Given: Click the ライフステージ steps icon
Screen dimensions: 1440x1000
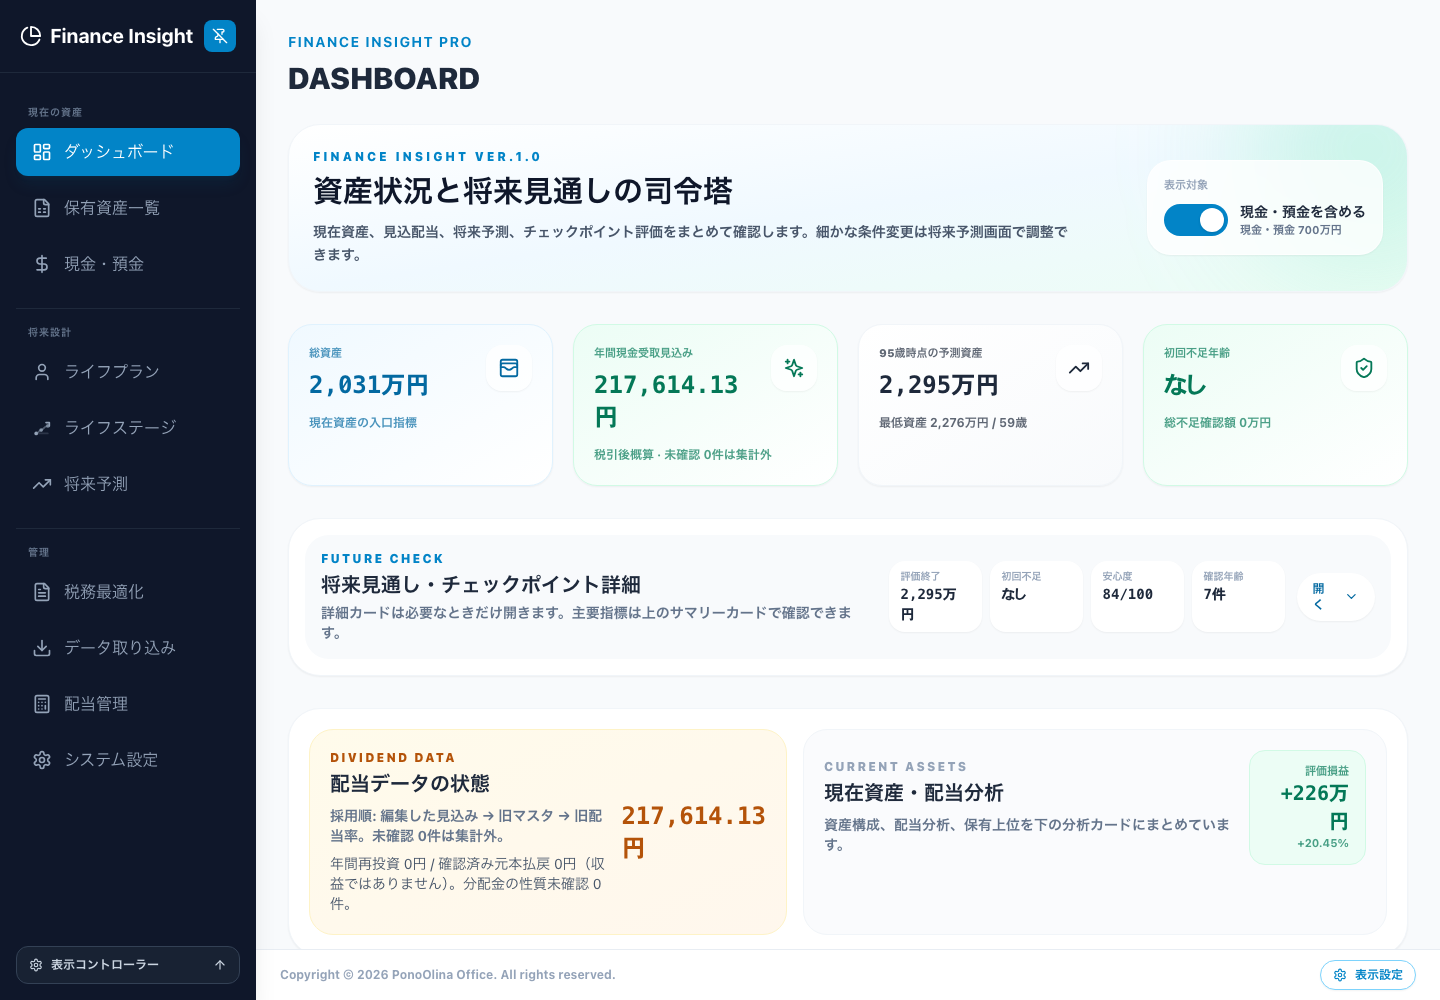Looking at the screenshot, I should 42,428.
